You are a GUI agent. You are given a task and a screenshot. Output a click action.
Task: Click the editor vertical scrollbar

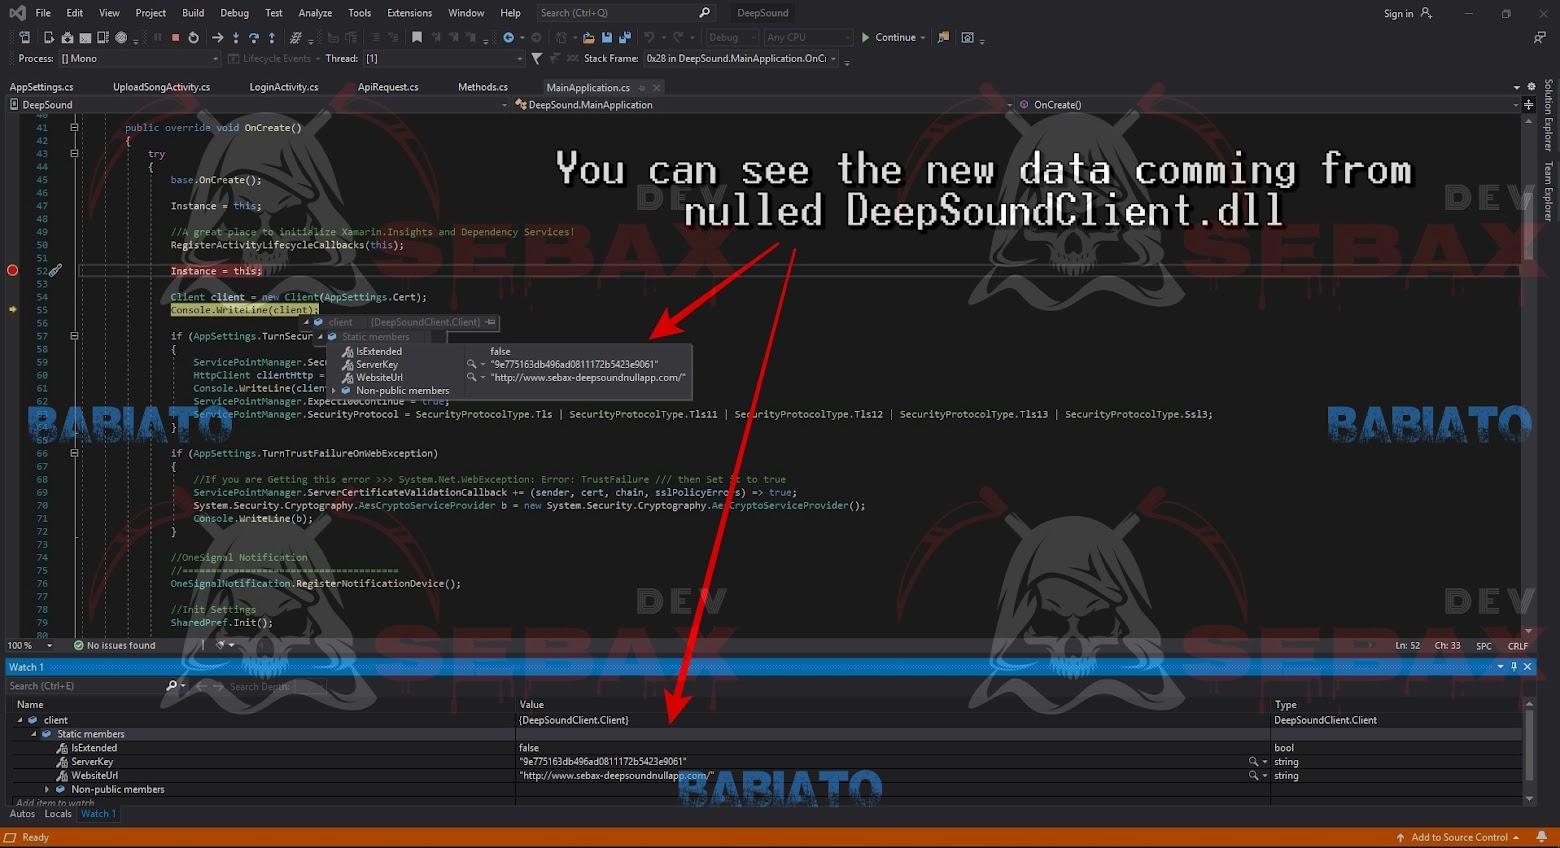click(1528, 375)
